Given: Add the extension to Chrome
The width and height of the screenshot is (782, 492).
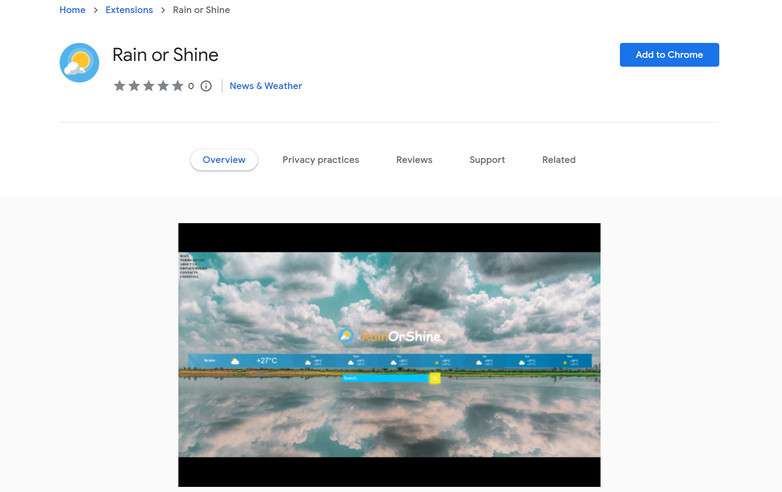Looking at the screenshot, I should pyautogui.click(x=669, y=55).
